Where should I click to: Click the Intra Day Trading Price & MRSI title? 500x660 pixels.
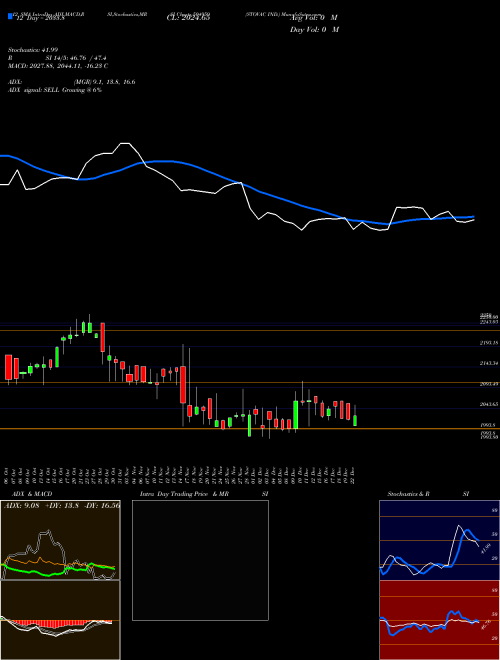pyautogui.click(x=204, y=494)
